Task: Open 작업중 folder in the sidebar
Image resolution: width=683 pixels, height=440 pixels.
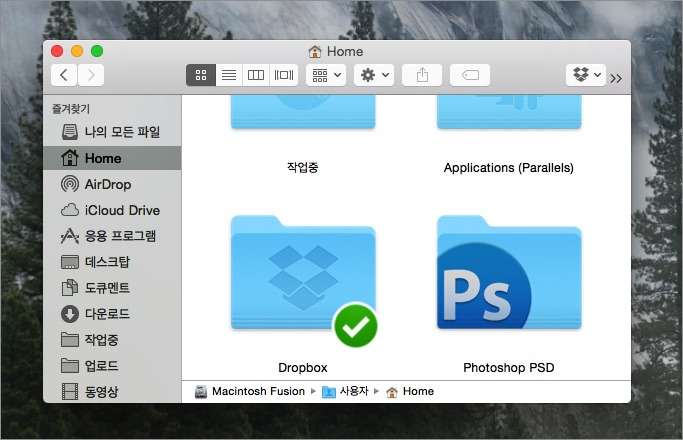Action: click(112, 340)
